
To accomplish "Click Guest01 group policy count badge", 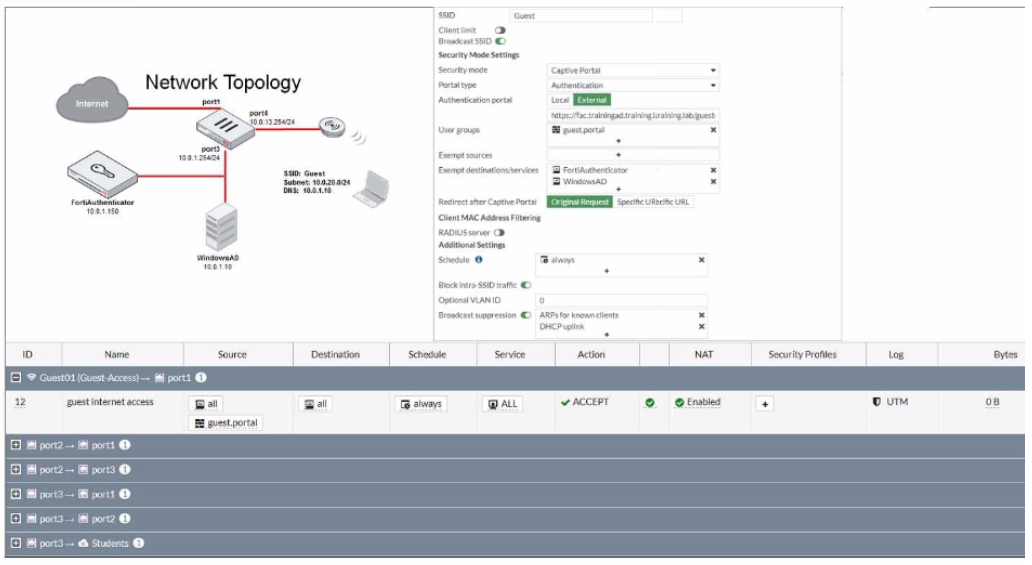I will click(201, 378).
